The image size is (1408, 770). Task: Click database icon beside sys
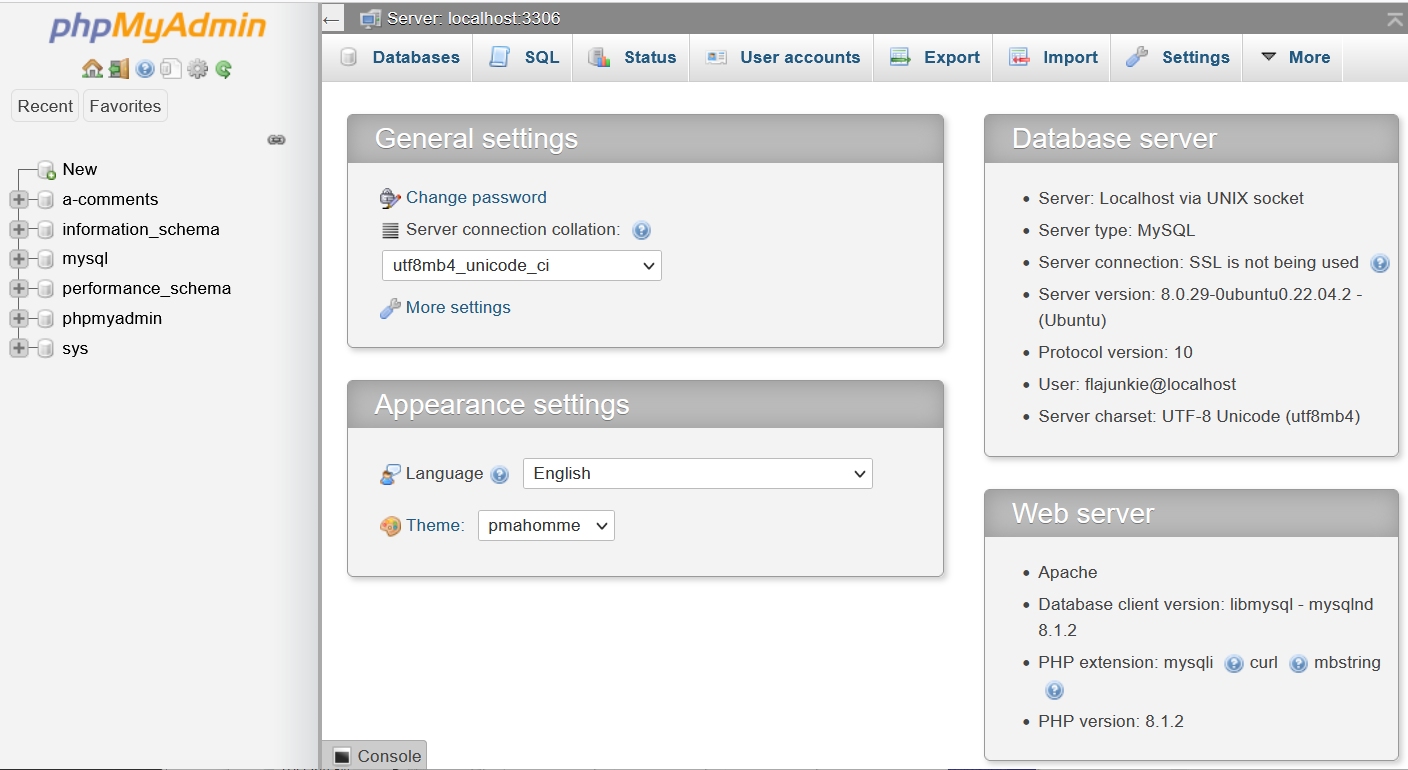45,349
